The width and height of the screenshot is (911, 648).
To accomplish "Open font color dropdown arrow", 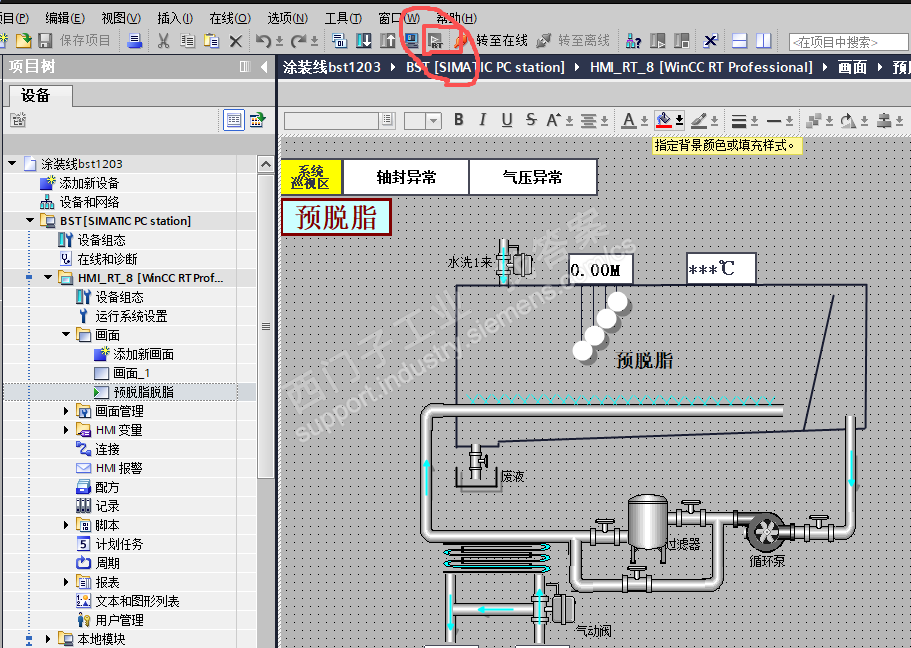I will point(644,121).
